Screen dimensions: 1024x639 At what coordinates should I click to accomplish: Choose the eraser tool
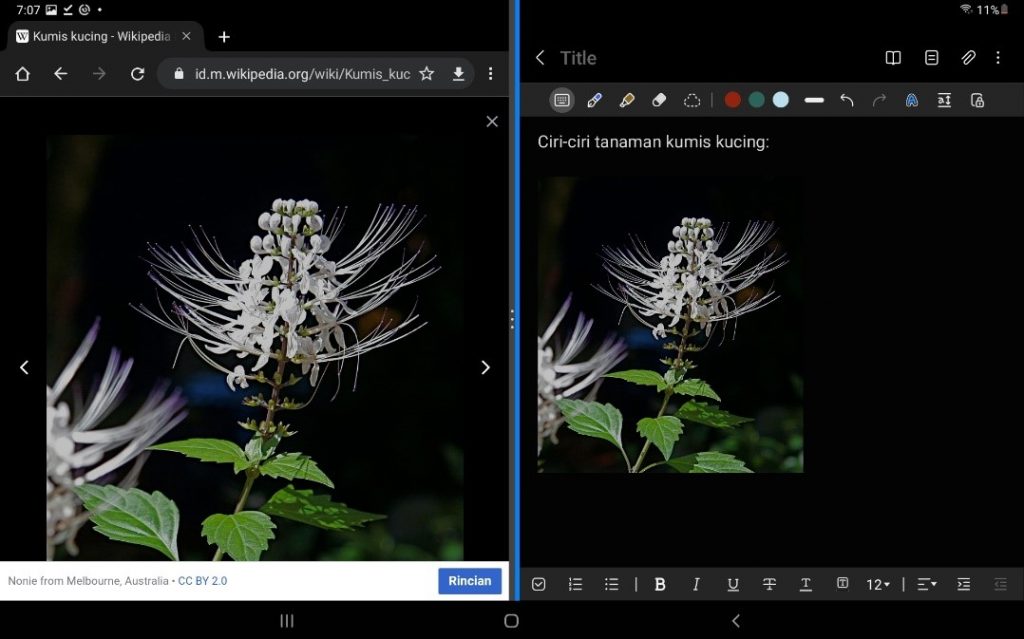click(x=659, y=100)
